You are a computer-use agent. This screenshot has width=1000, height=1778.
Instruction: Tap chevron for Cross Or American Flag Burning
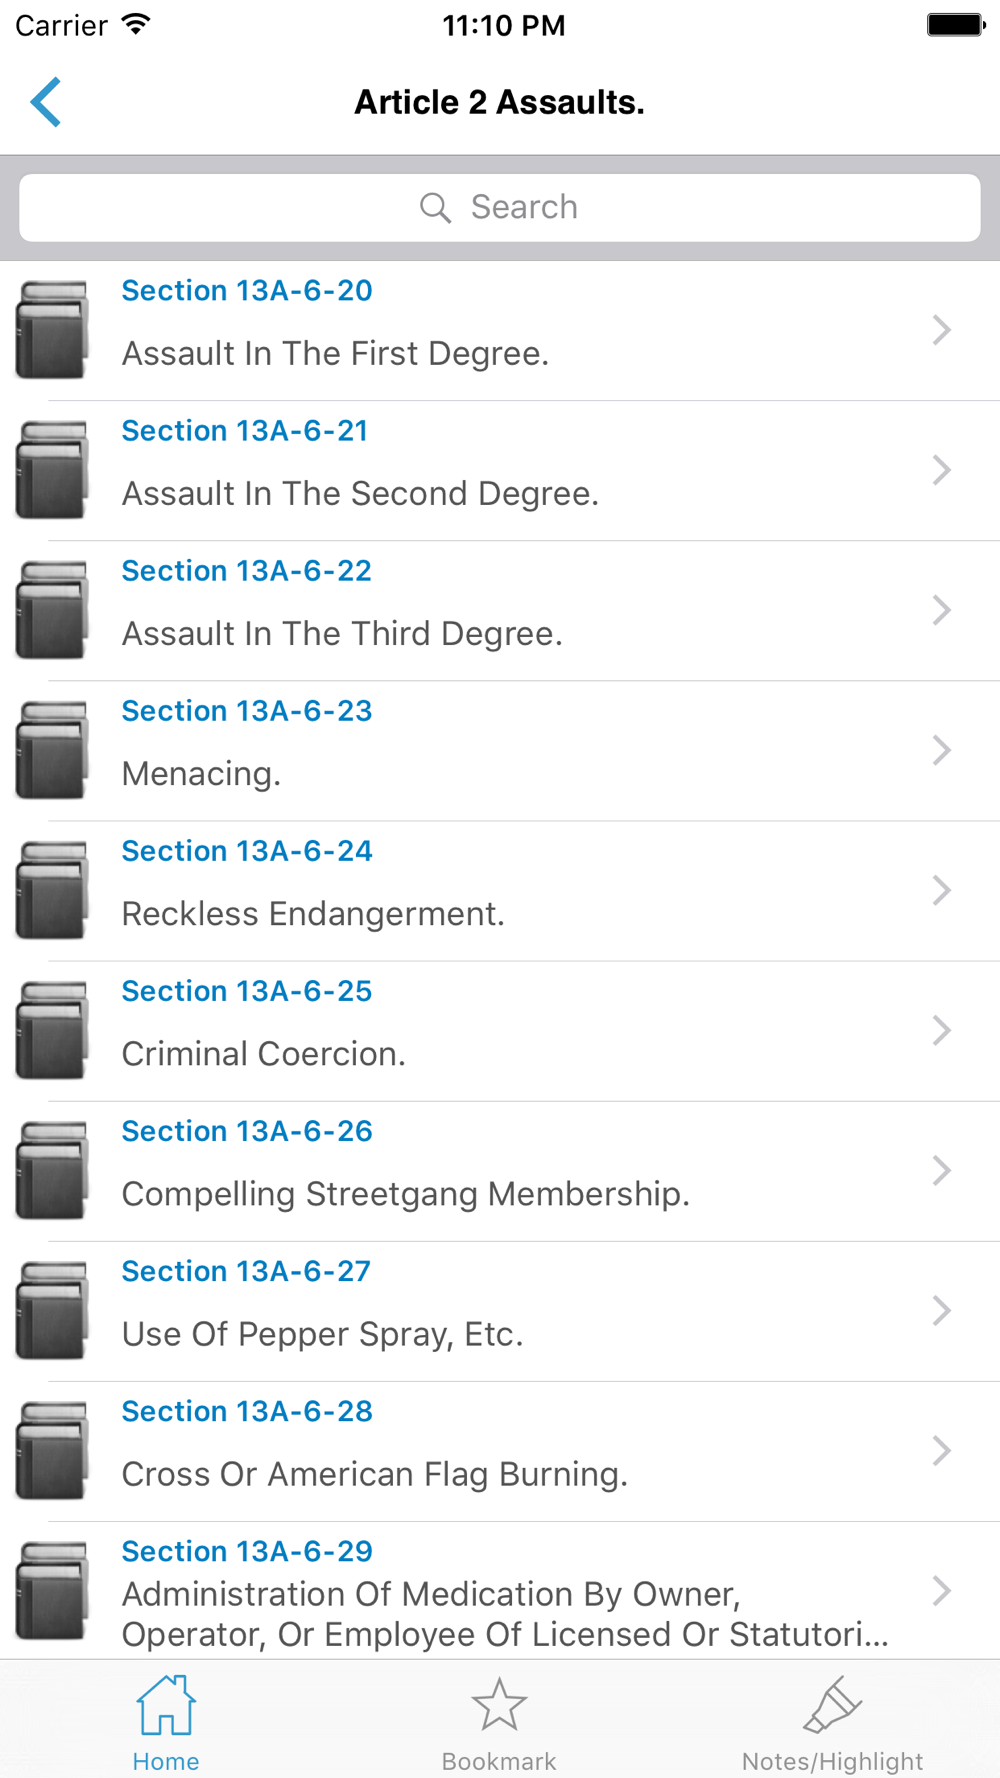tap(941, 1450)
